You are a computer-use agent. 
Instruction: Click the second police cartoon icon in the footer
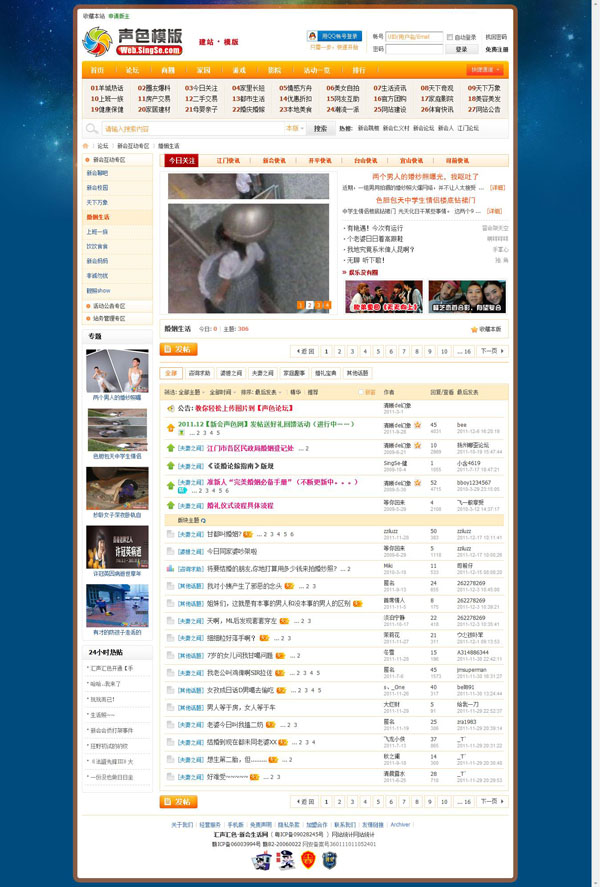(x=286, y=860)
